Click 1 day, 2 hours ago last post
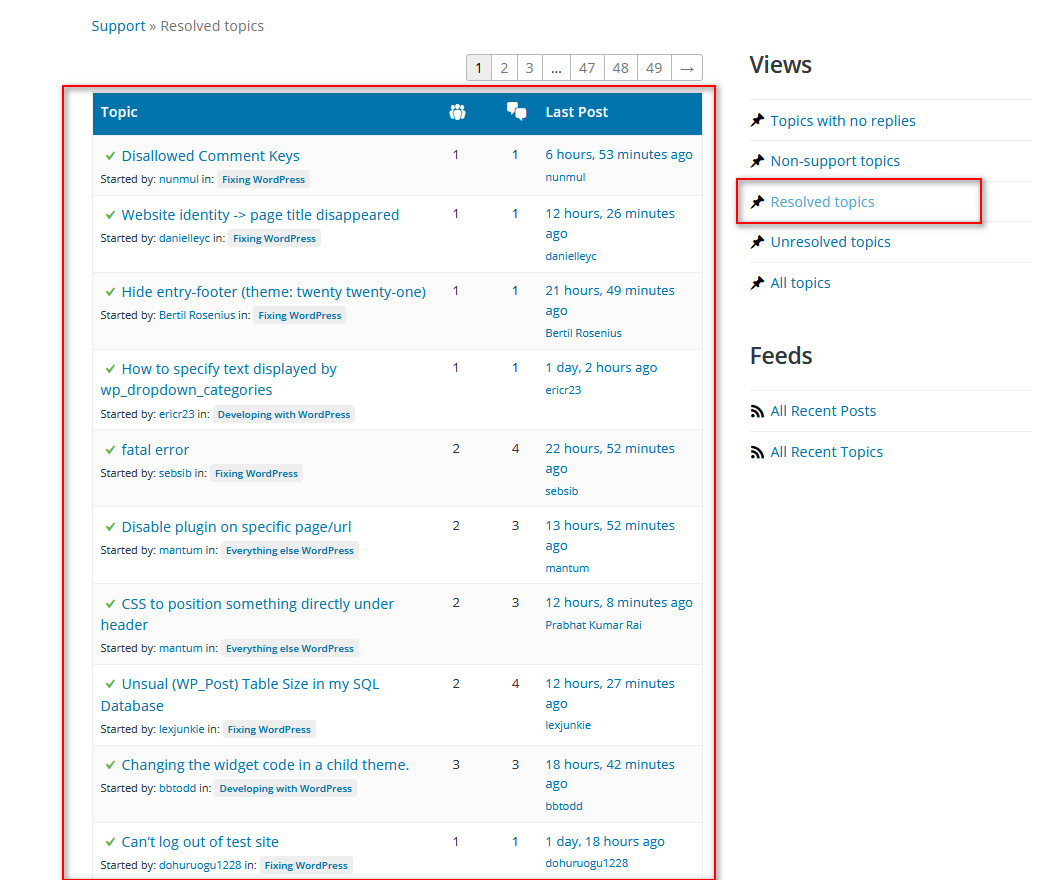 tap(601, 368)
